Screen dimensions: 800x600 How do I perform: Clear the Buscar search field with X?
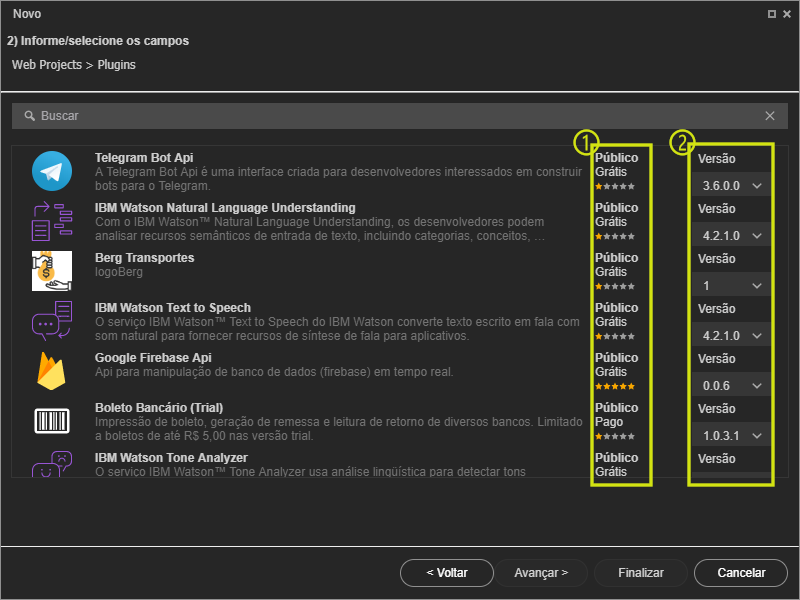(x=770, y=116)
